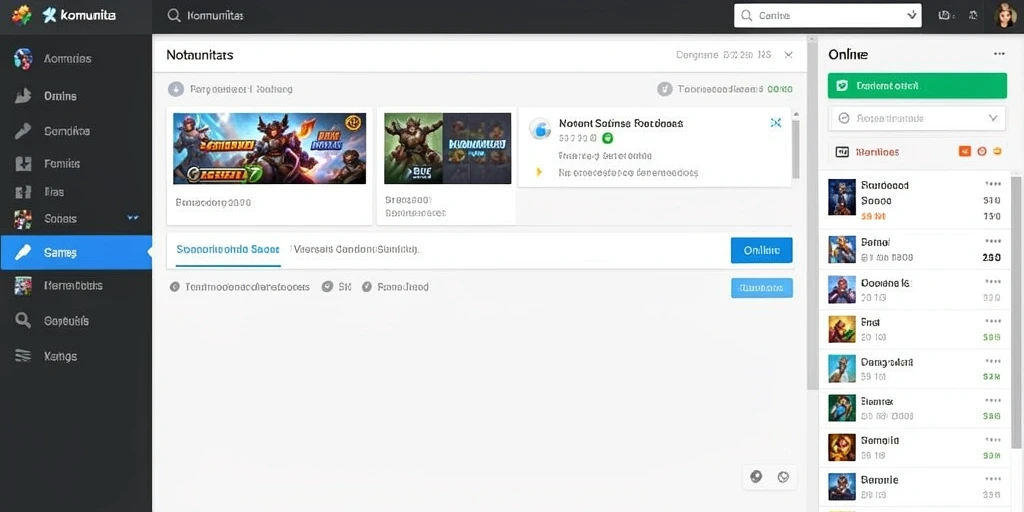This screenshot has height=512, width=1024.
Task: Toggle the first round filter option below the tabs
Action: click(174, 287)
